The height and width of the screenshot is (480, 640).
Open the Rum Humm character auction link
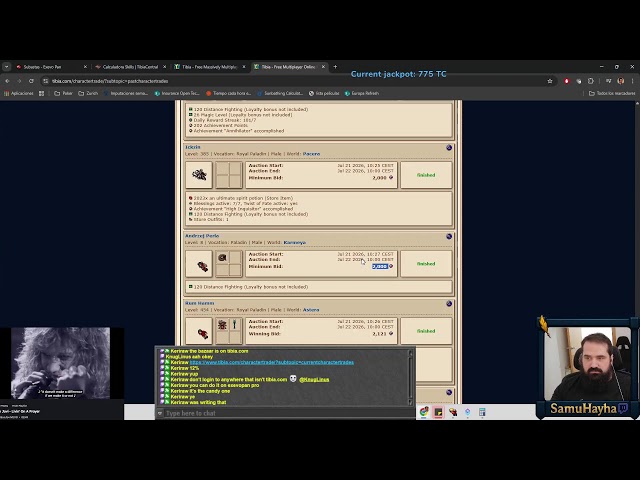(x=200, y=303)
